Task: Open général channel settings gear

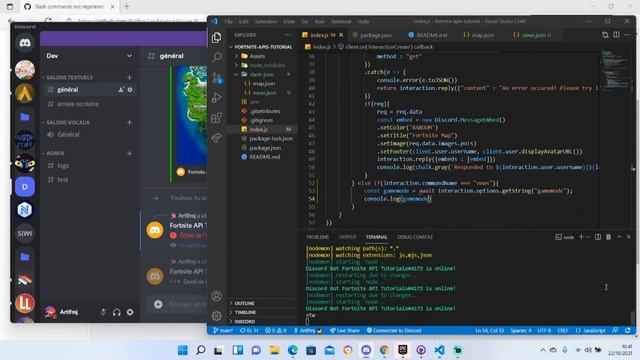Action: [x=130, y=90]
